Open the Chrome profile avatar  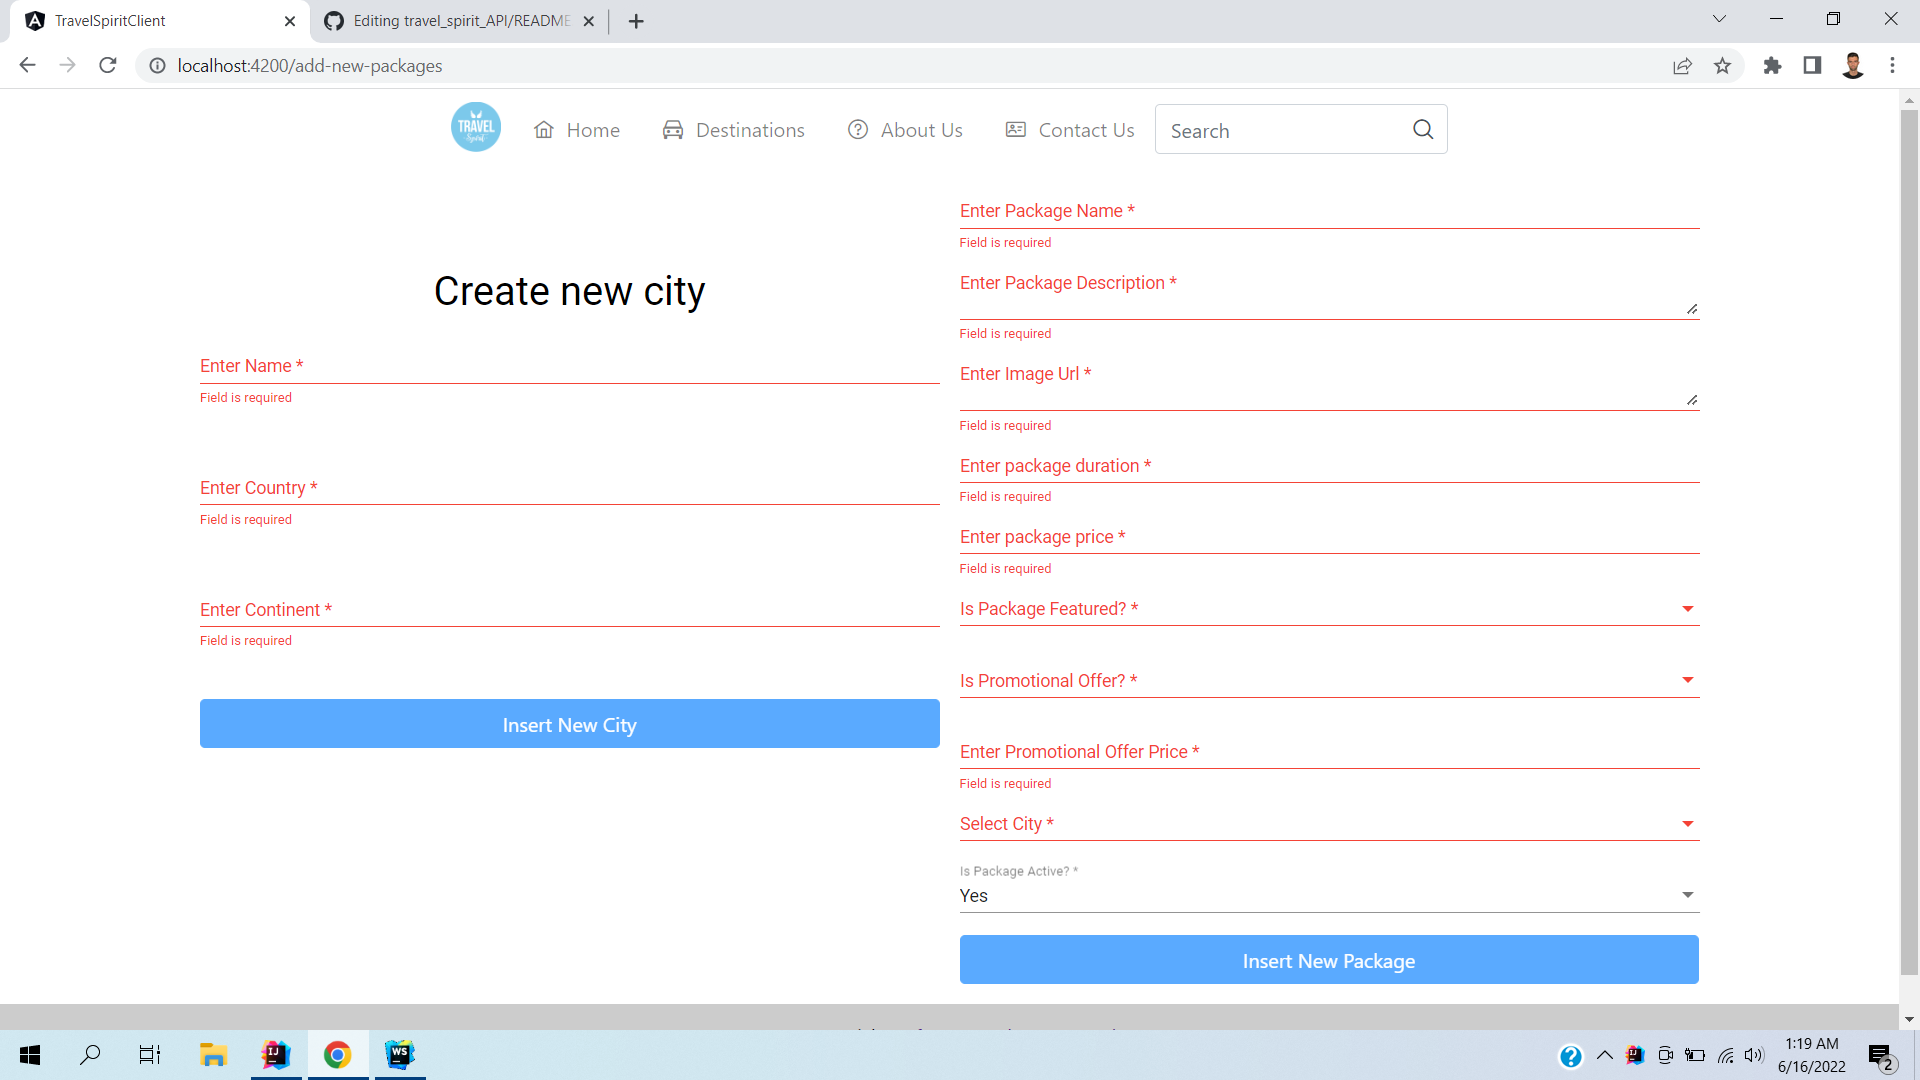pos(1853,66)
